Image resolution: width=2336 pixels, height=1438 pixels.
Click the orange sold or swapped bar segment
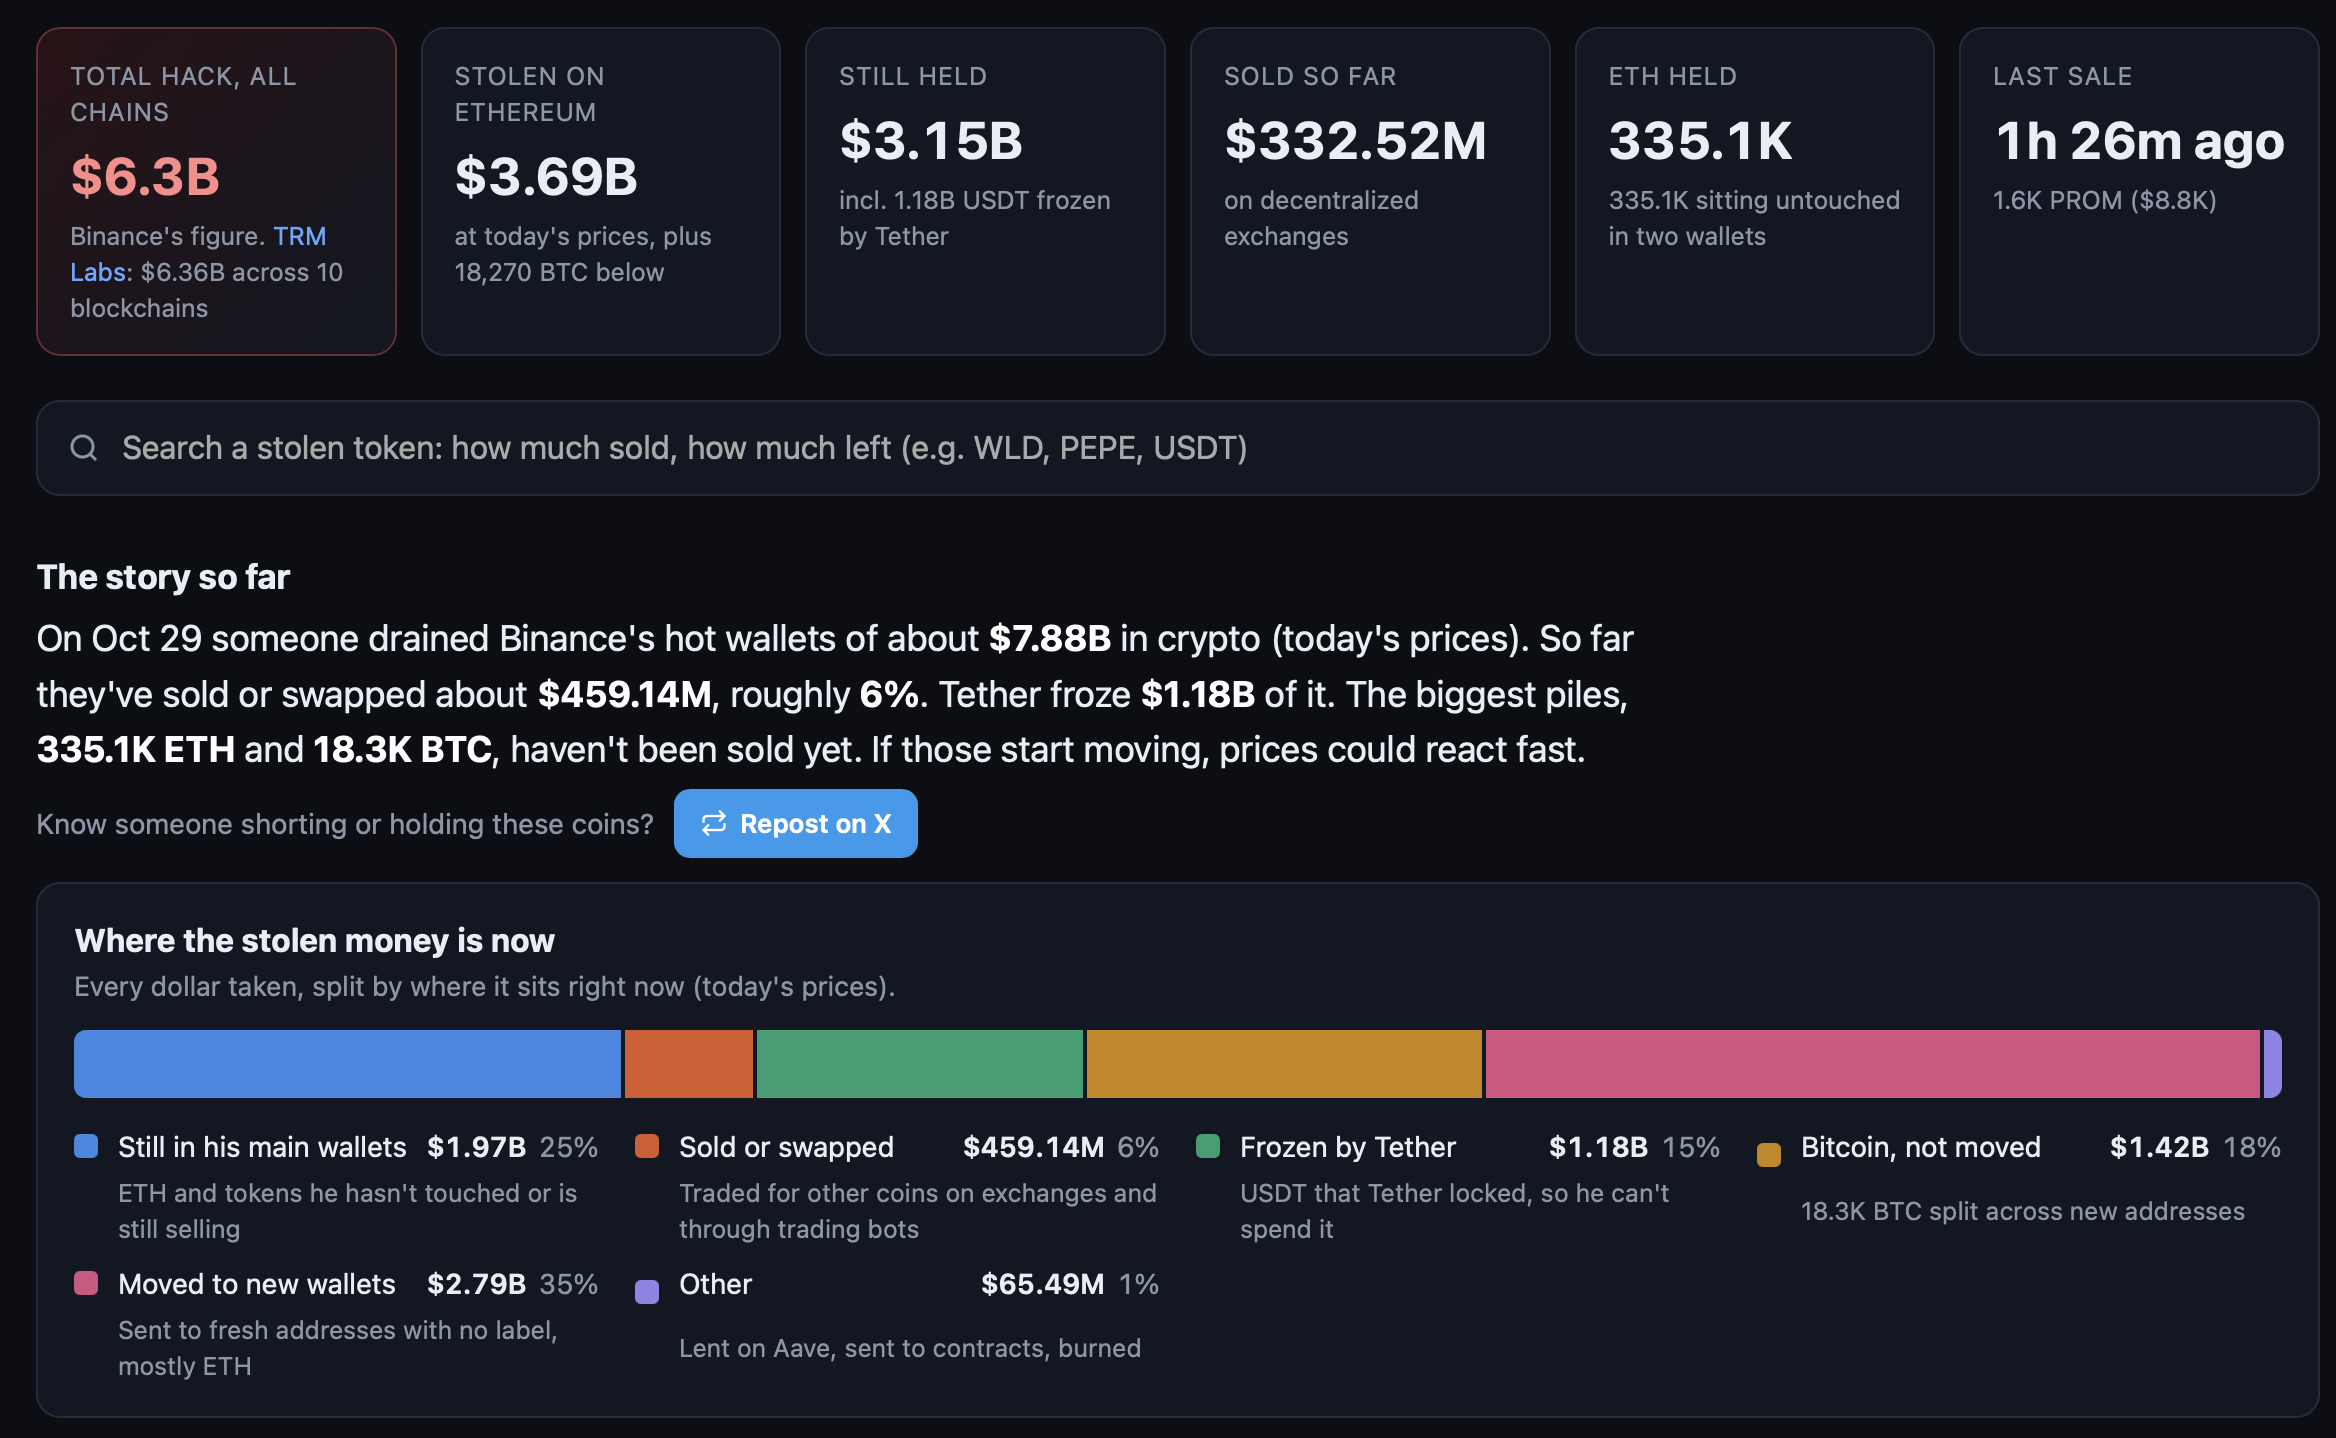tap(689, 1064)
